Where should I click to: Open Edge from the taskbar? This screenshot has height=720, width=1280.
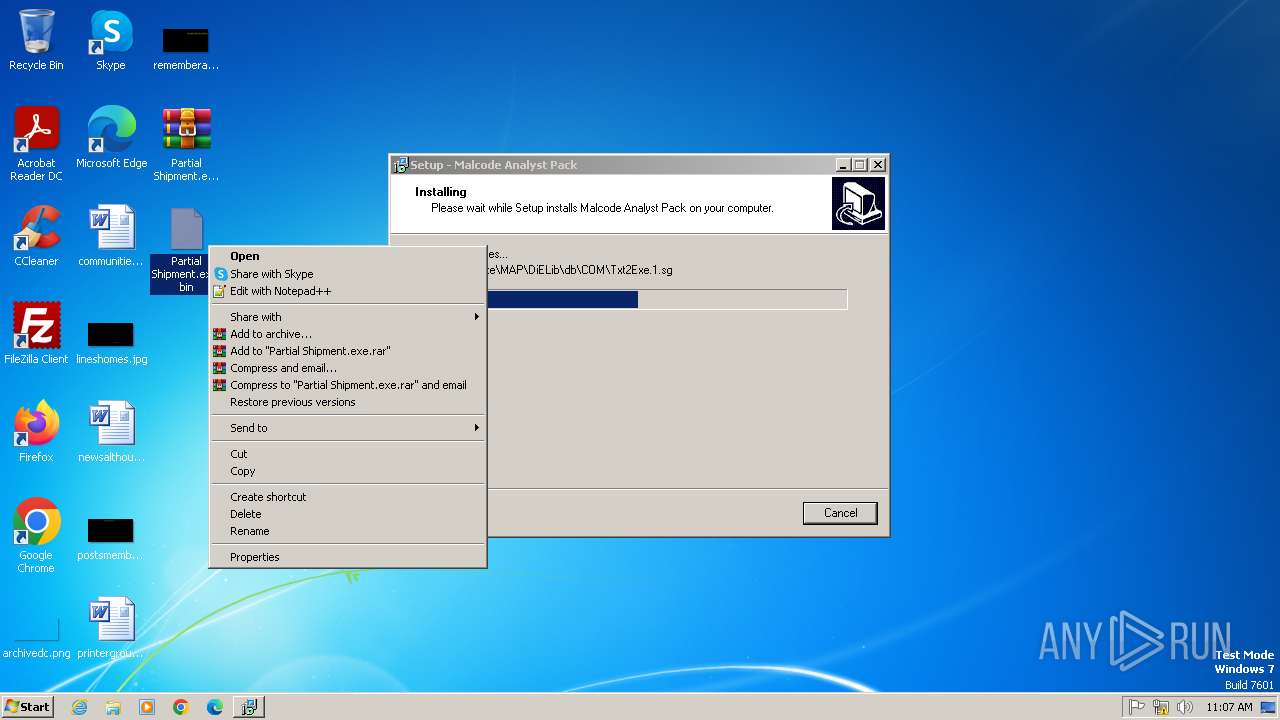215,707
